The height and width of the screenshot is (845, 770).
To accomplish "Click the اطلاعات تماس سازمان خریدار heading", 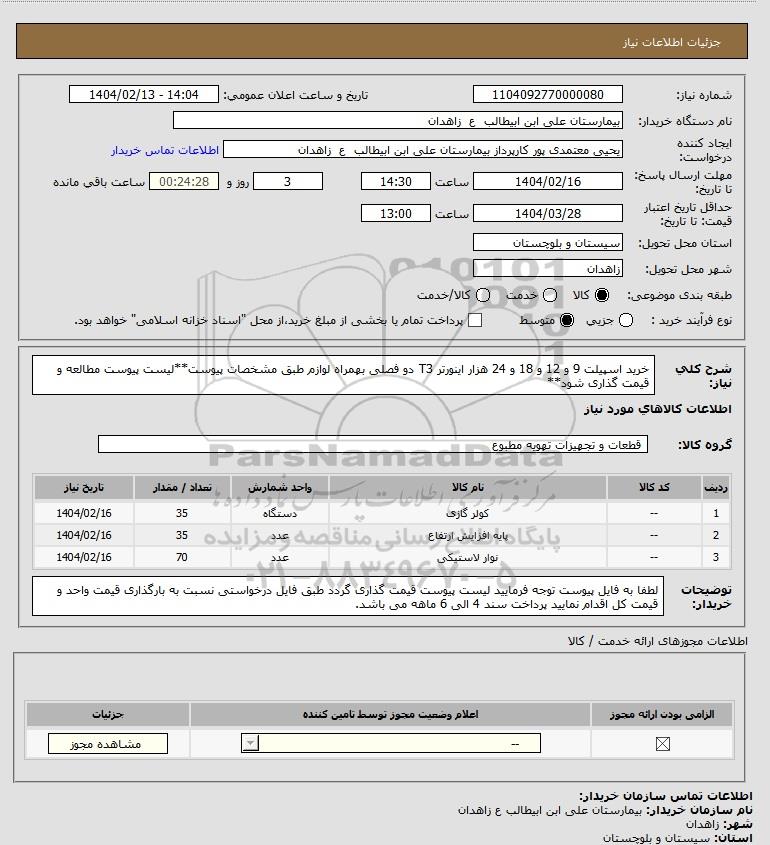I will [665, 796].
